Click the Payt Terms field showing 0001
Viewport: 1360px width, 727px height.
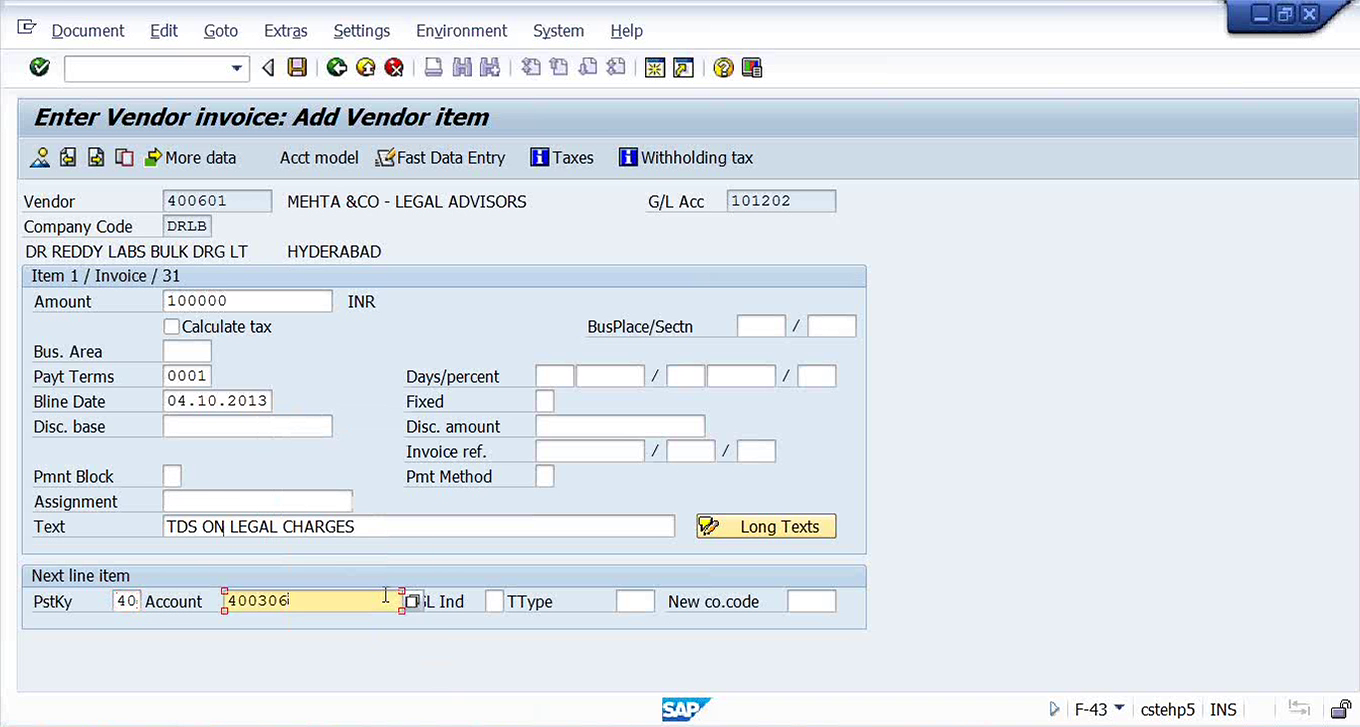(187, 376)
